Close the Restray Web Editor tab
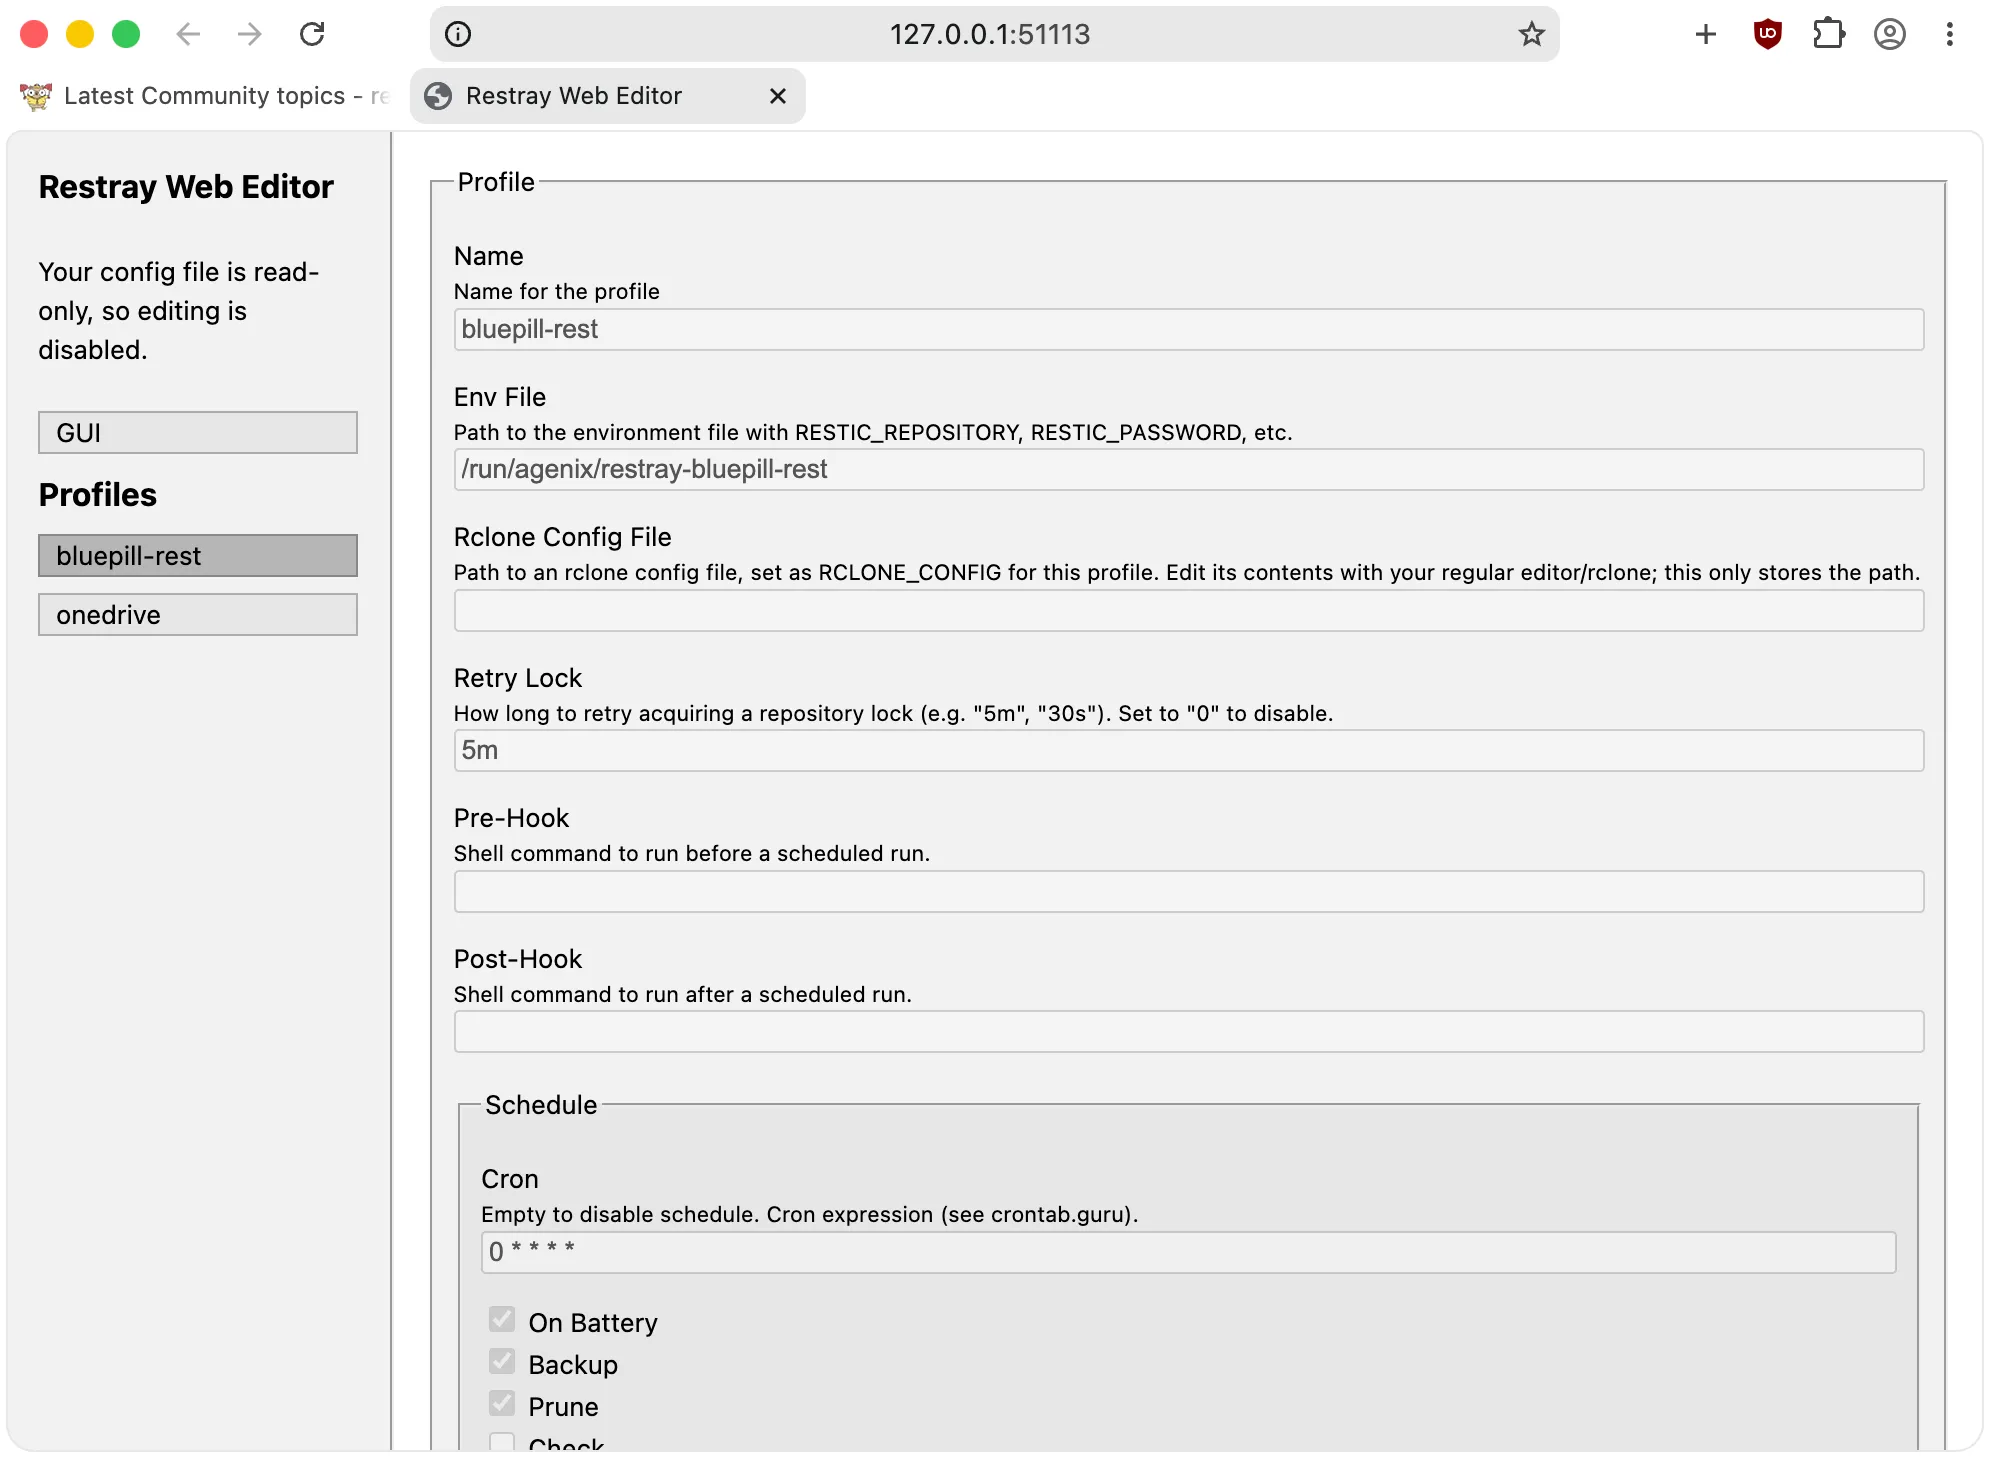Image resolution: width=1990 pixels, height=1458 pixels. [778, 96]
